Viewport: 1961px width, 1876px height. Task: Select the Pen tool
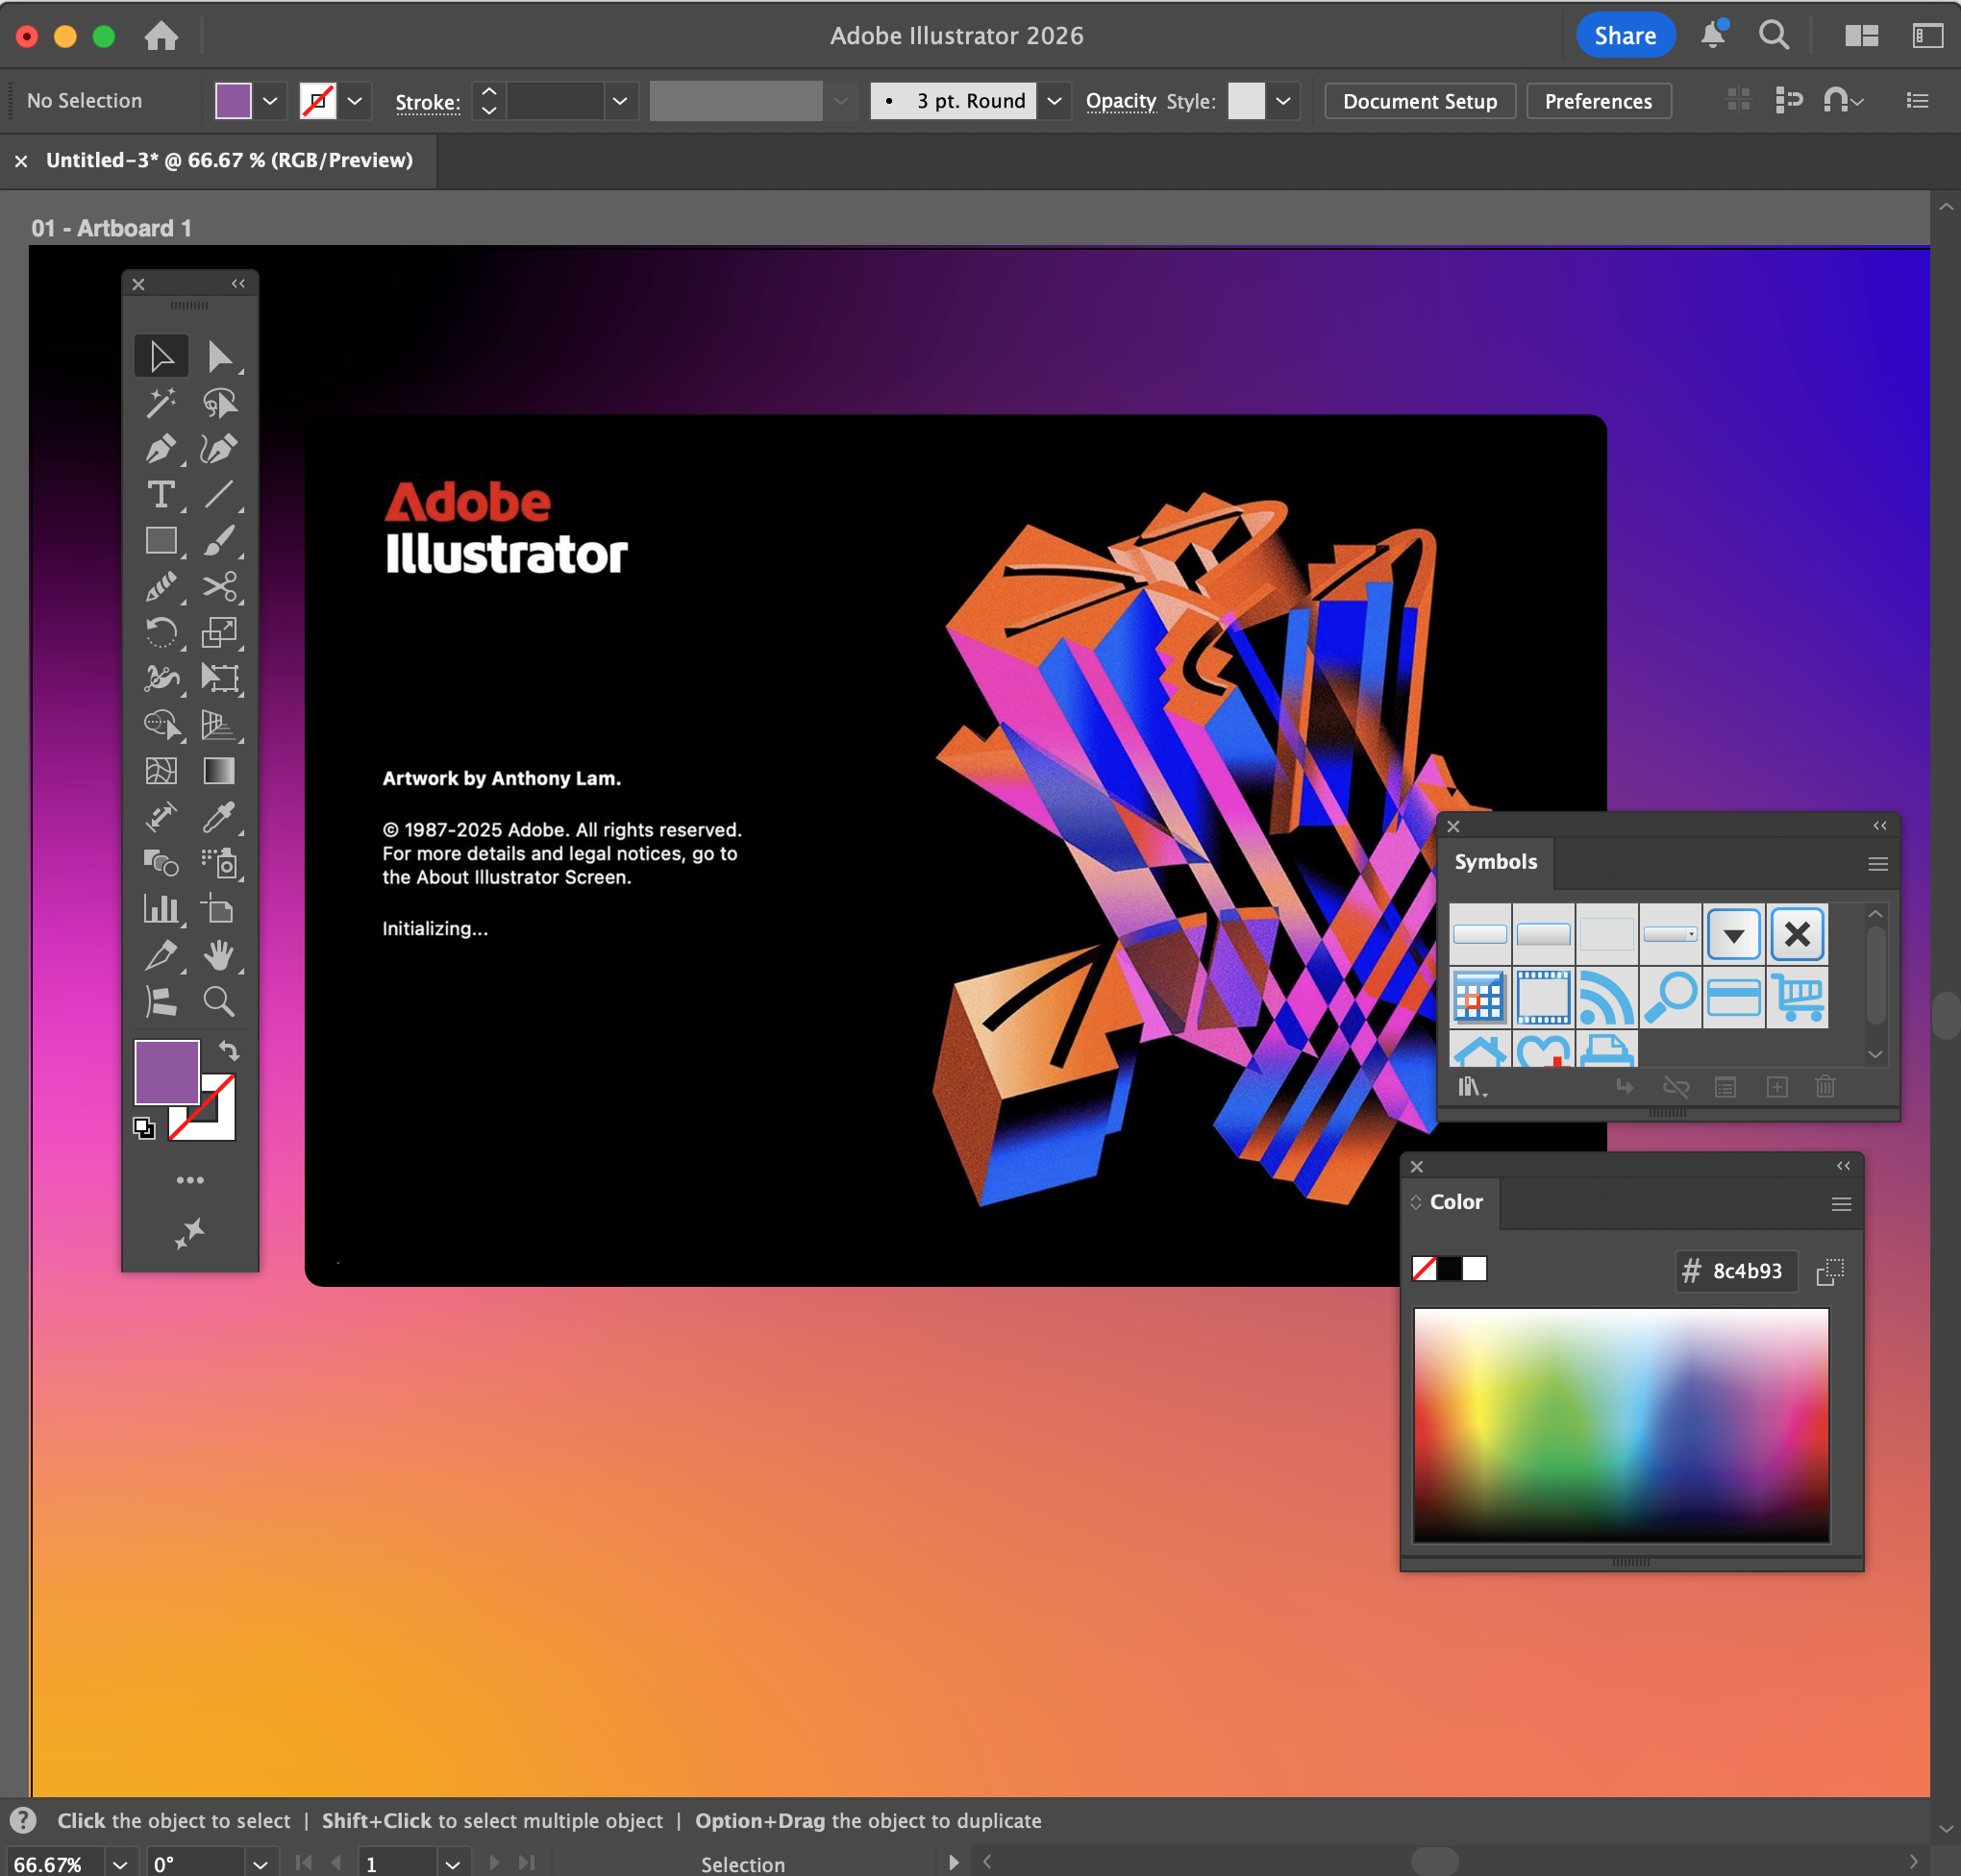coord(160,449)
